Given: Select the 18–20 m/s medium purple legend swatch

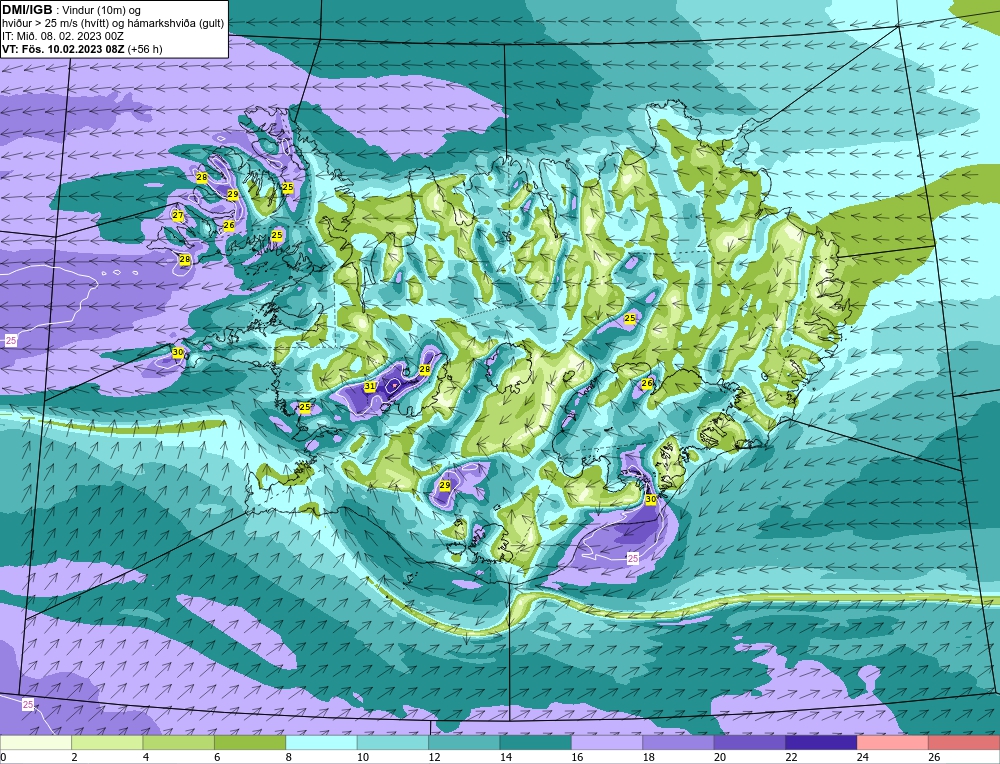Looking at the screenshot, I should (x=679, y=742).
